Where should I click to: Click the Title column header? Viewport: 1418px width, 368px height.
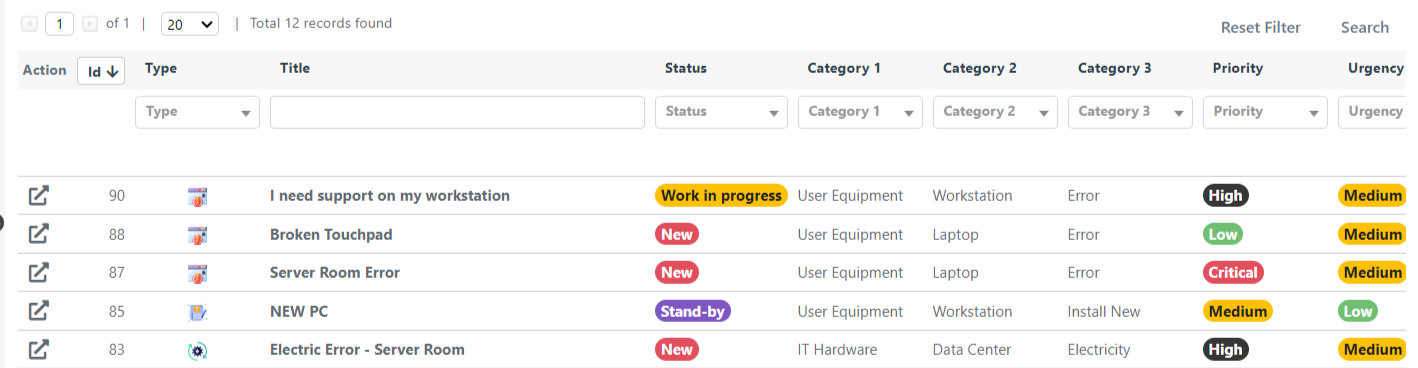(295, 69)
